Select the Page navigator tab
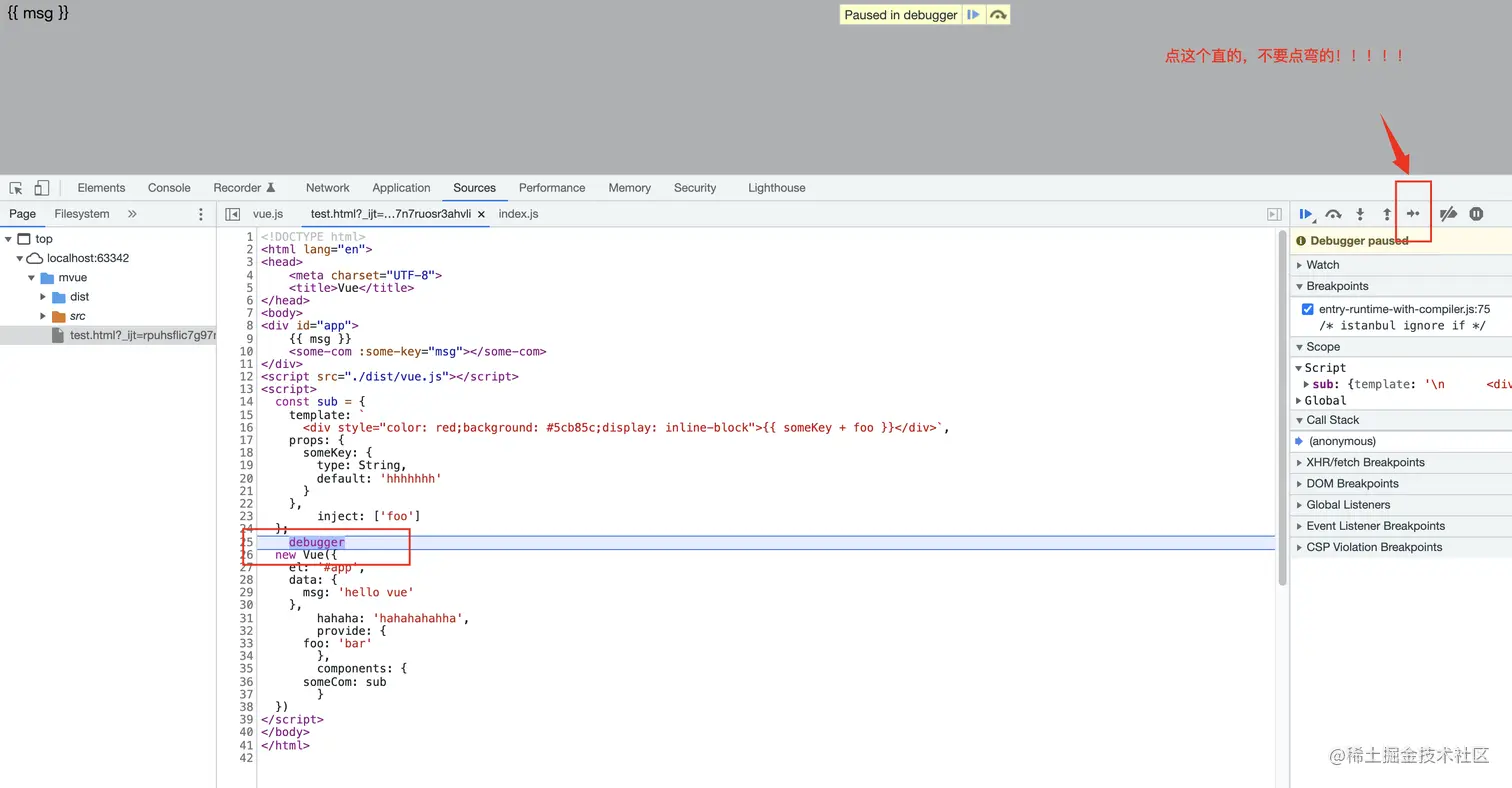 coord(22,214)
